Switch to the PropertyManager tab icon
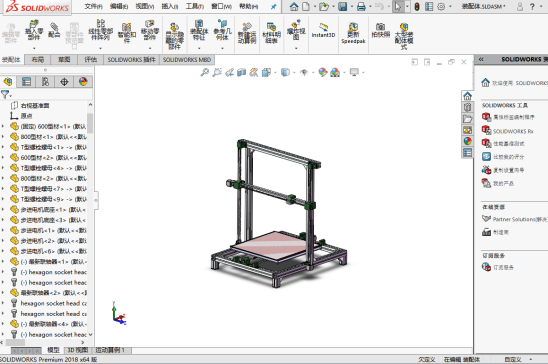The image size is (548, 364). coord(27,82)
